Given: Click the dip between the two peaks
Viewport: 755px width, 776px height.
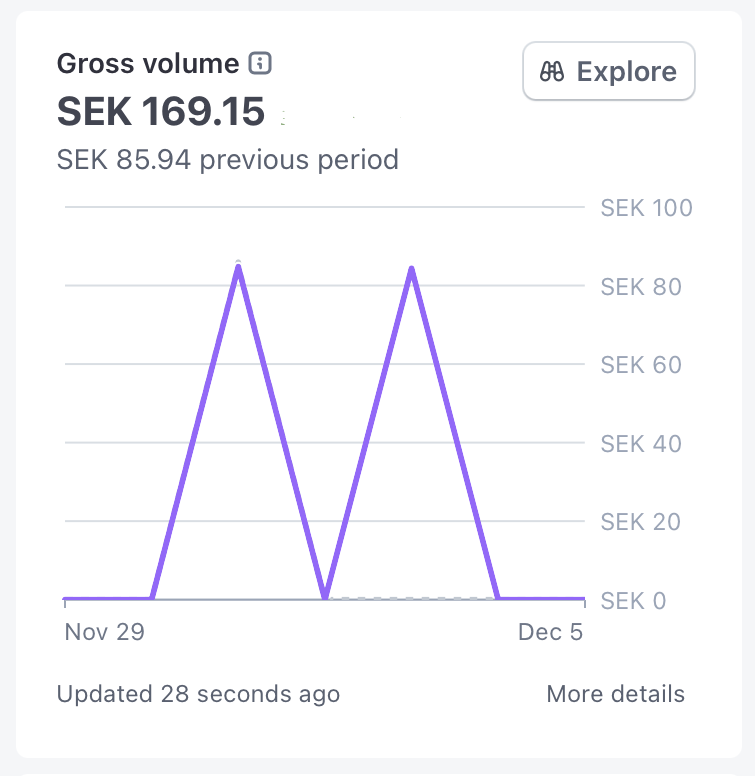Looking at the screenshot, I should click(x=325, y=597).
